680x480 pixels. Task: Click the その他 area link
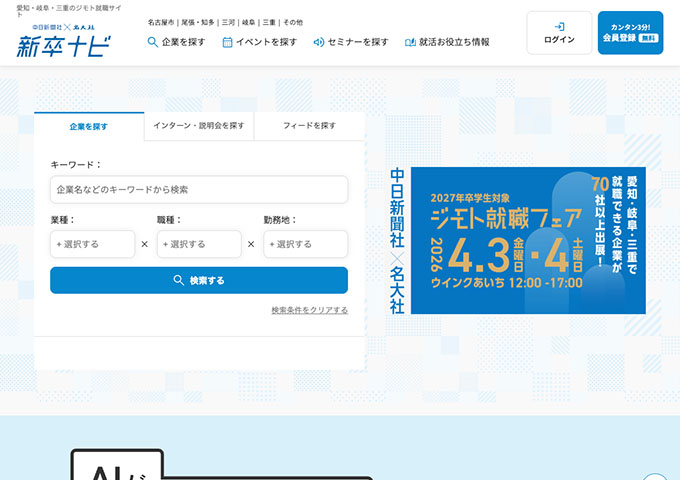tap(293, 22)
